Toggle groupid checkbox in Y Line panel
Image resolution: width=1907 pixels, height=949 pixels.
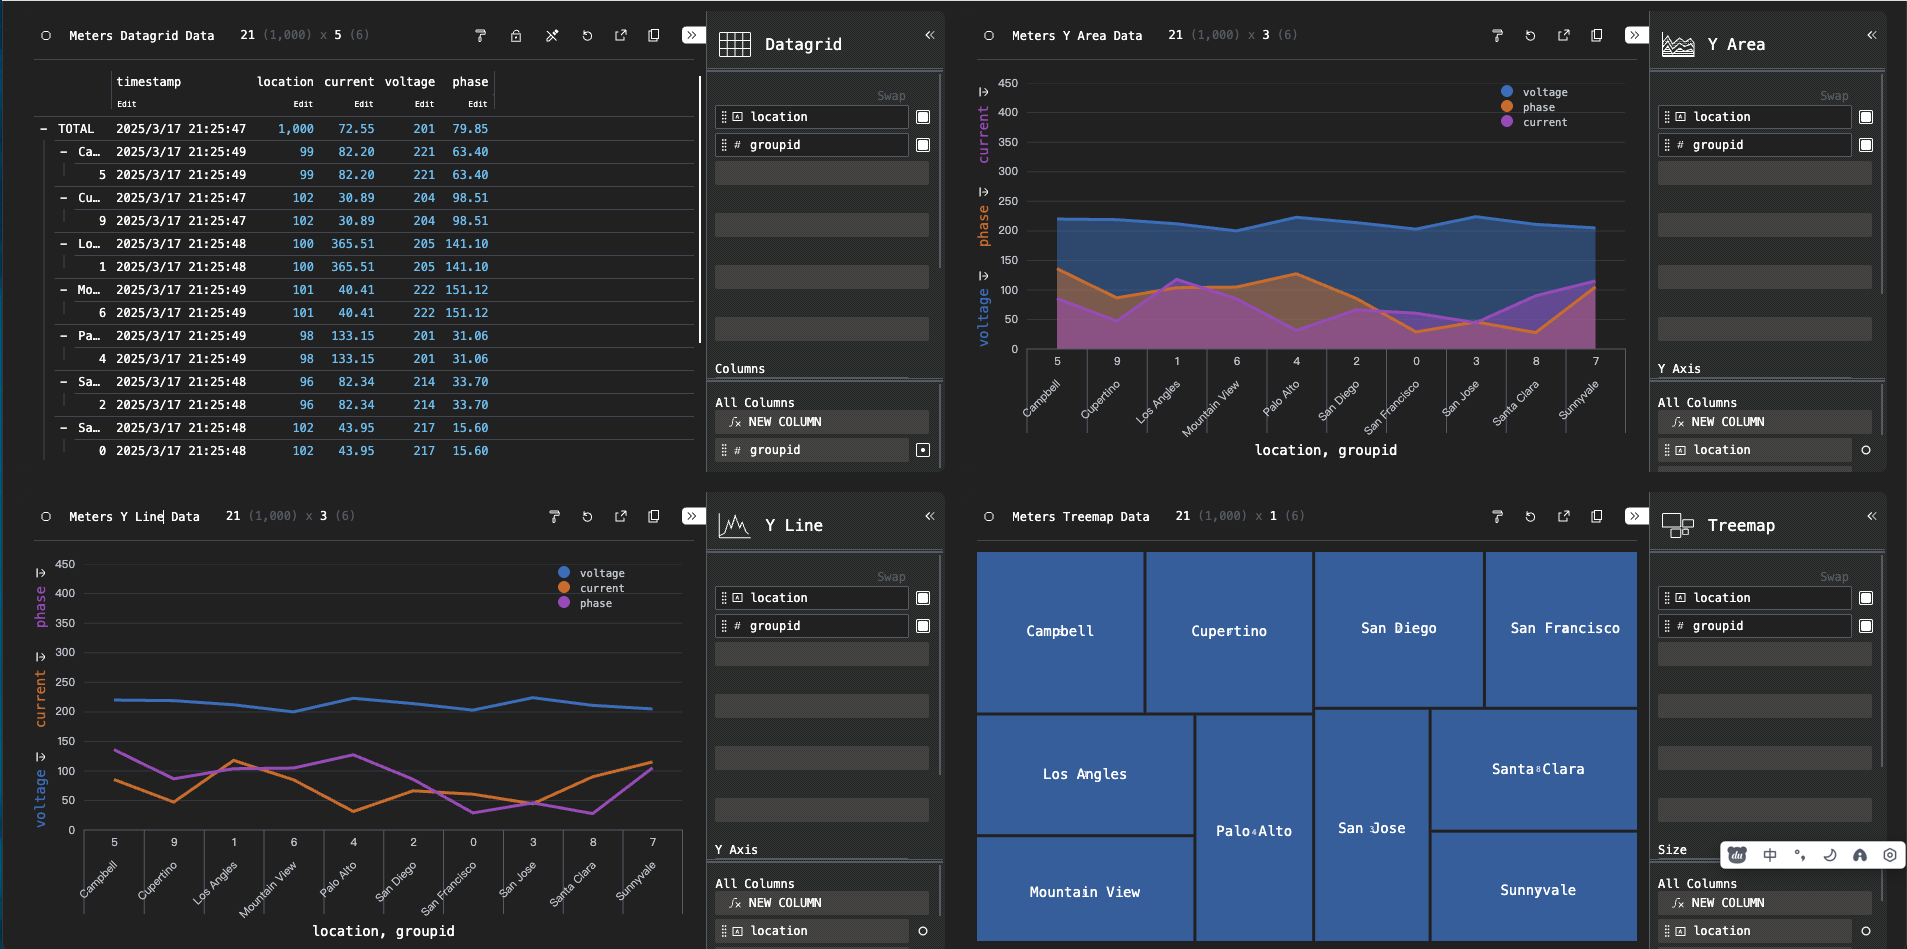923,626
